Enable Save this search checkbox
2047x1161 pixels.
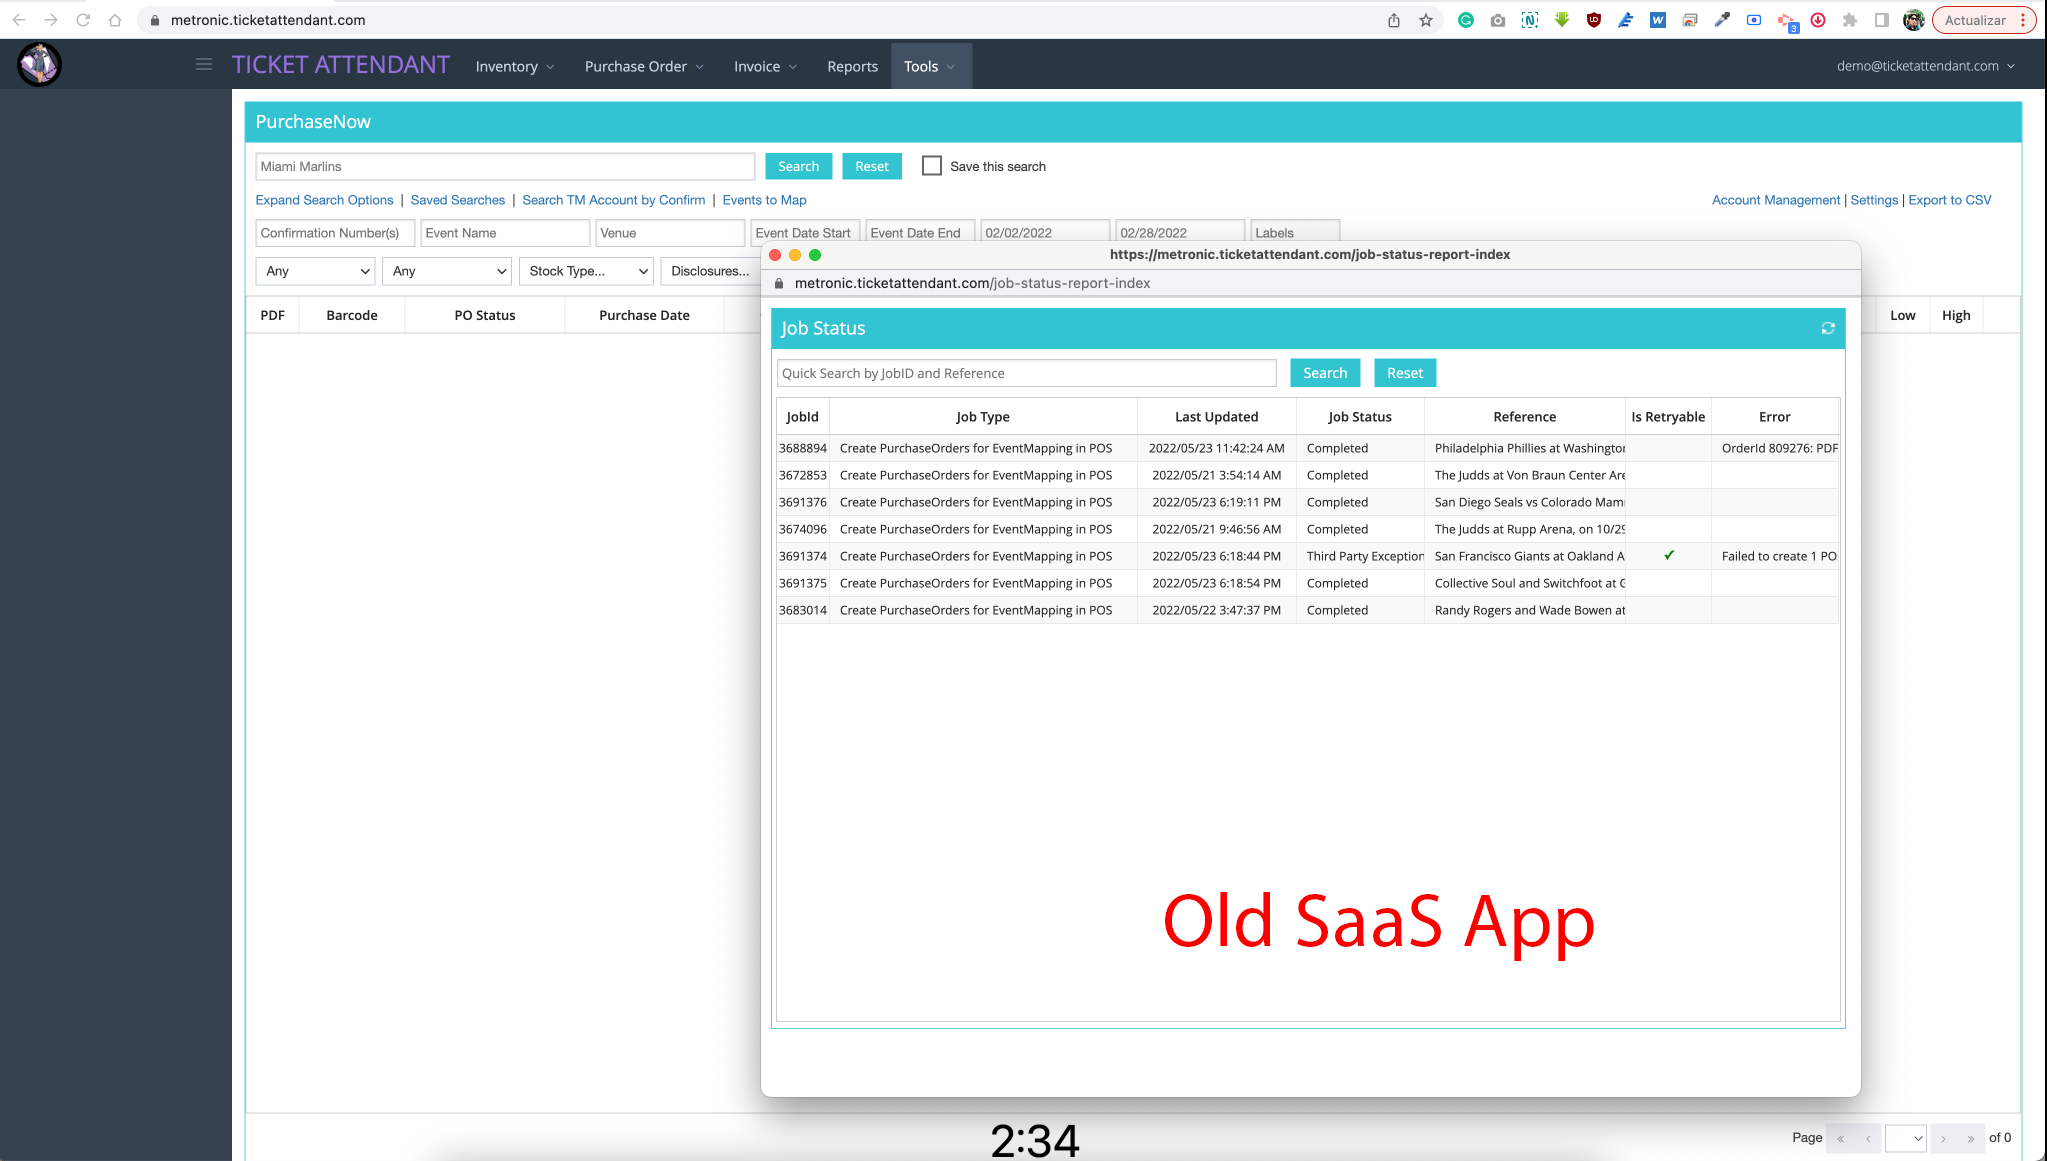tap(932, 166)
